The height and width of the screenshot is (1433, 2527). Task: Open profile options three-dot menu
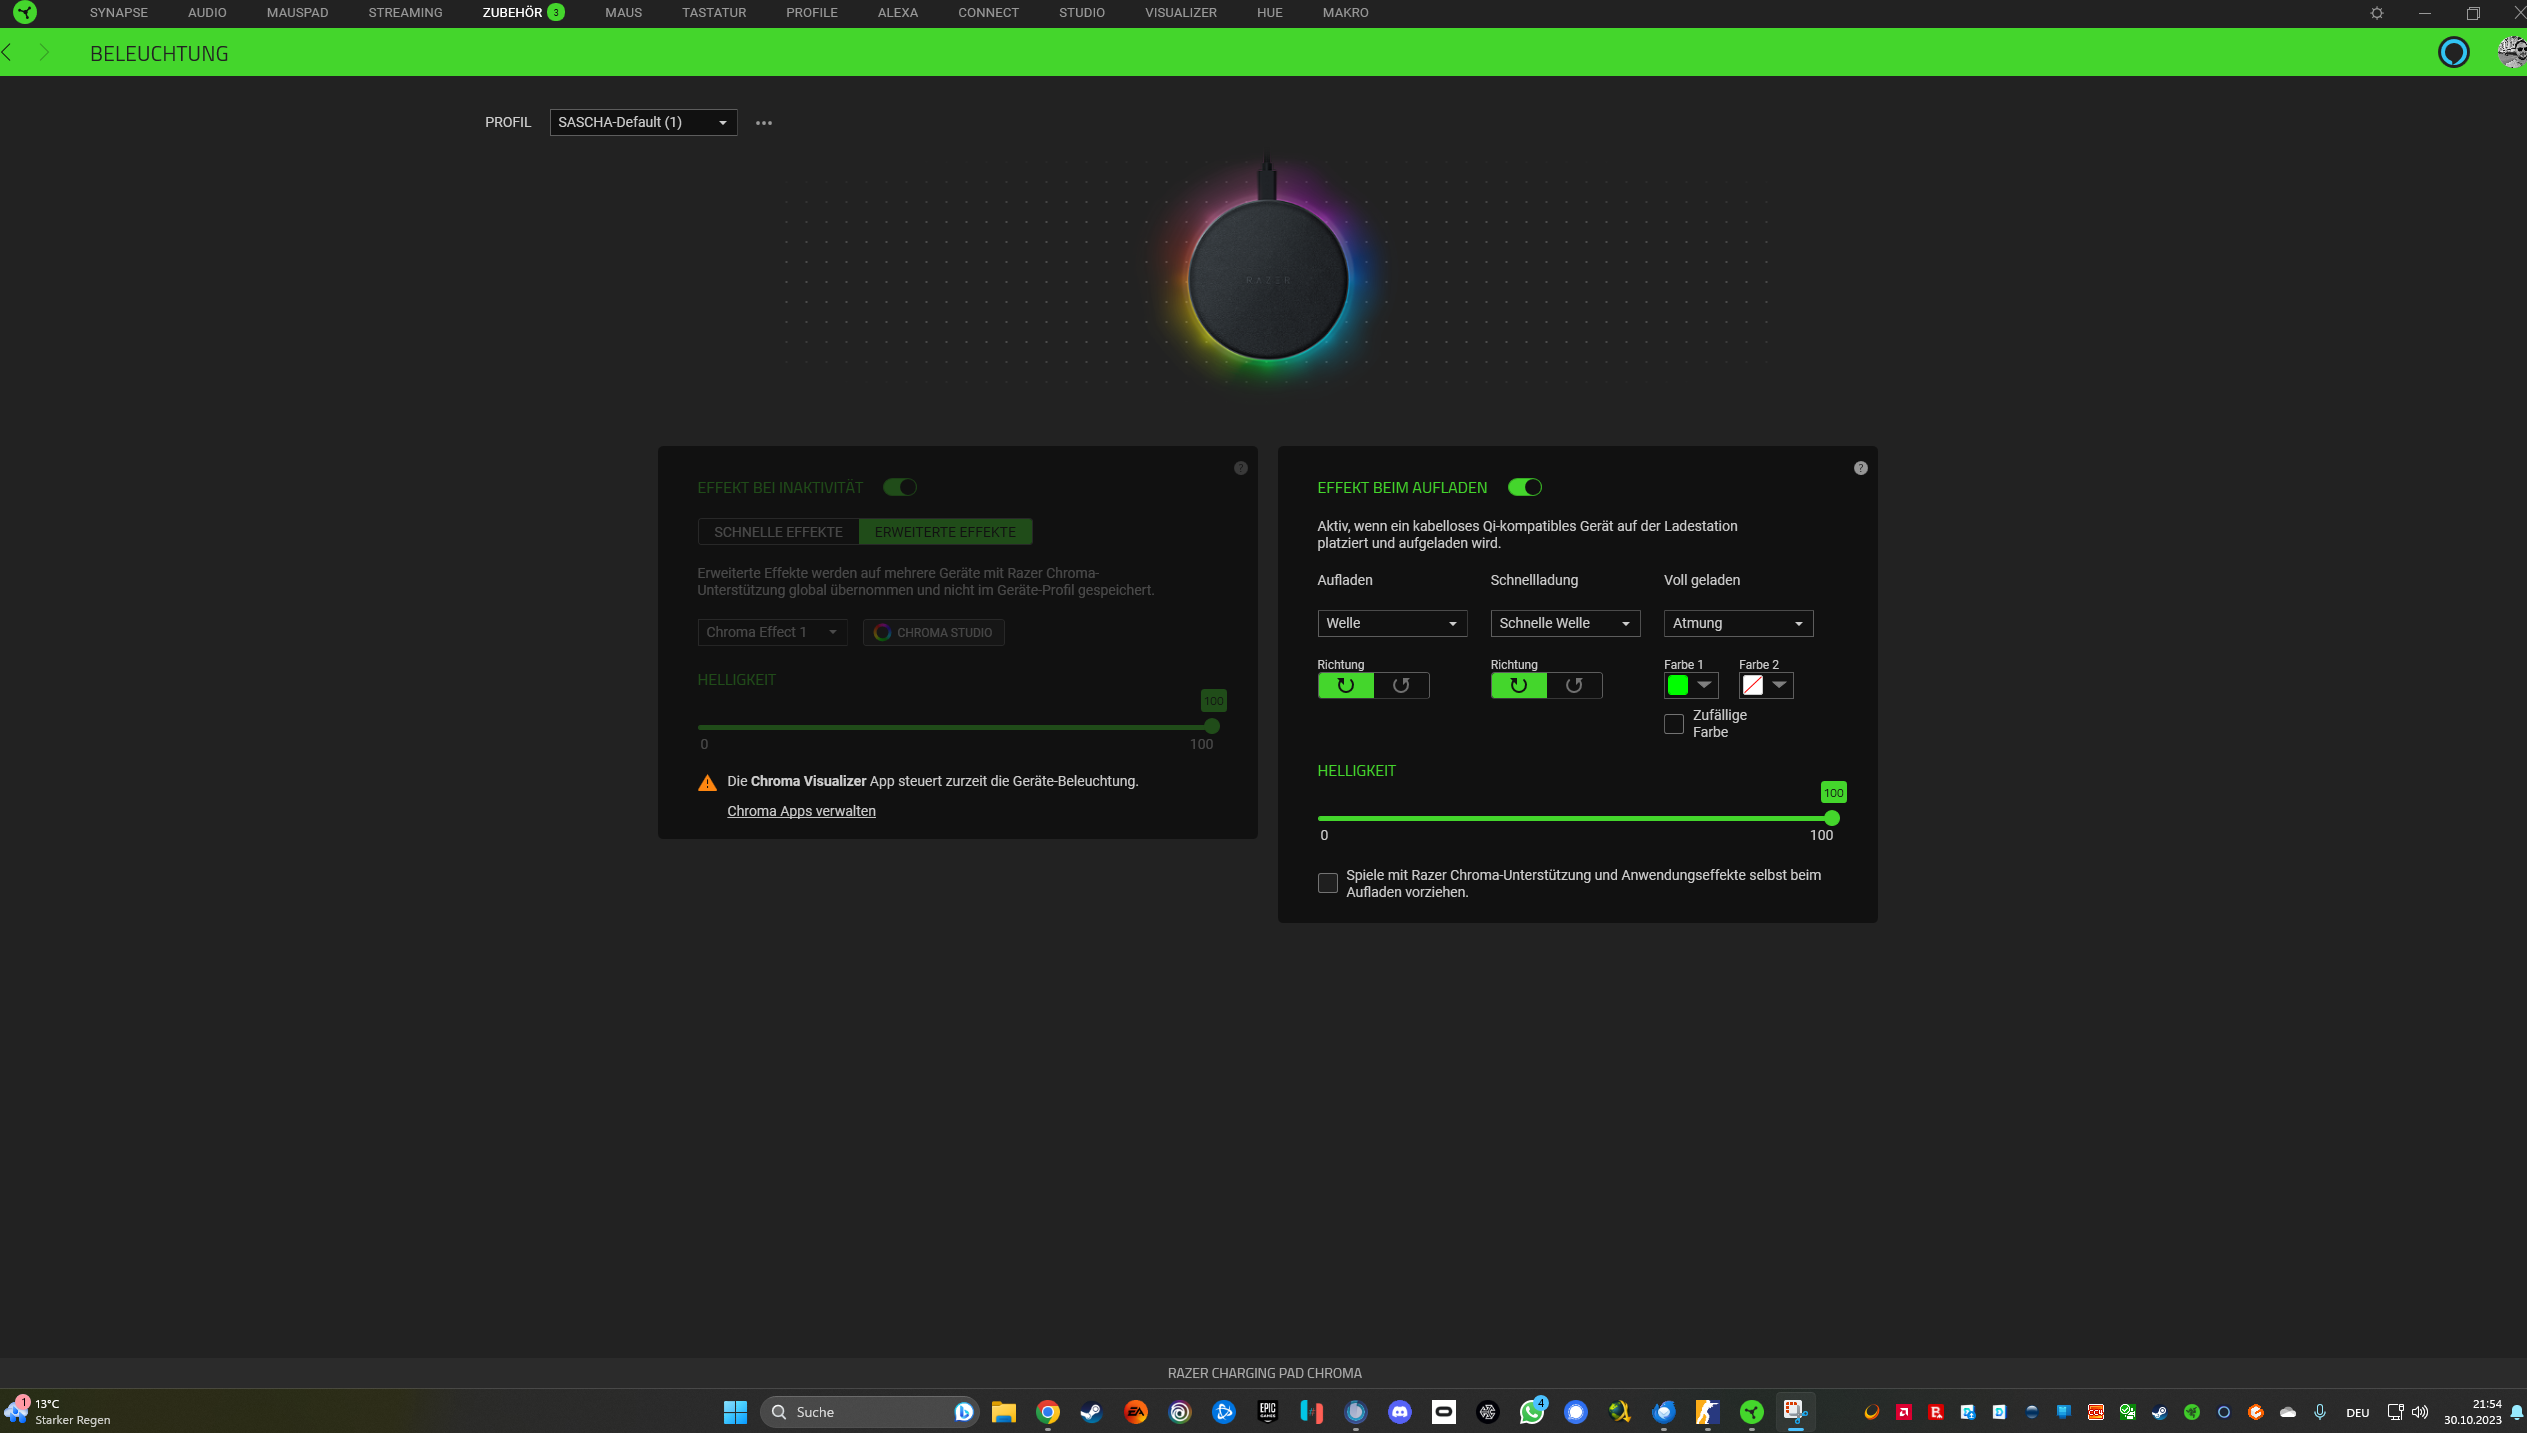point(764,123)
